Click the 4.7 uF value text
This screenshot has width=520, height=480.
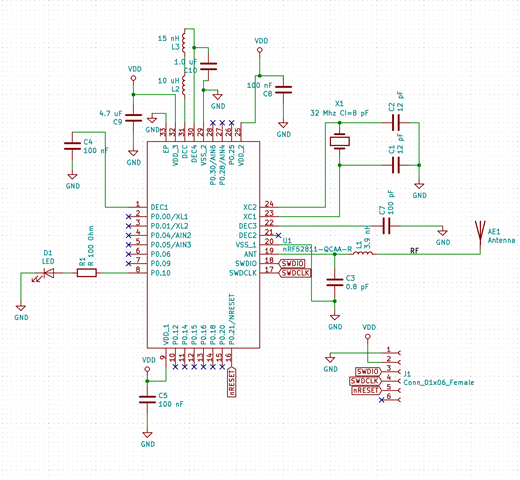tap(111, 113)
